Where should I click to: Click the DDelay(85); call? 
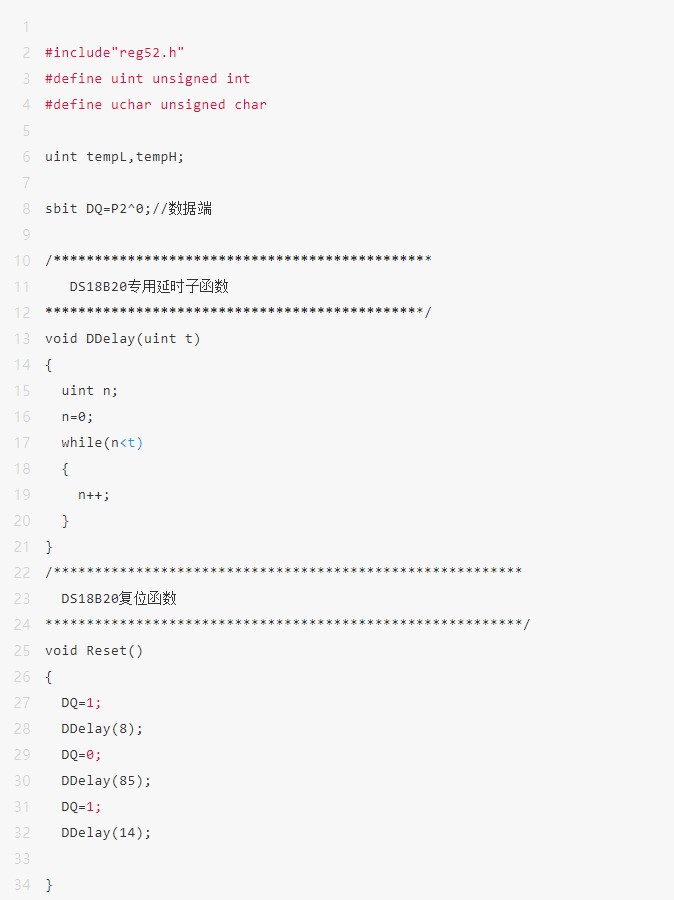[x=106, y=780]
